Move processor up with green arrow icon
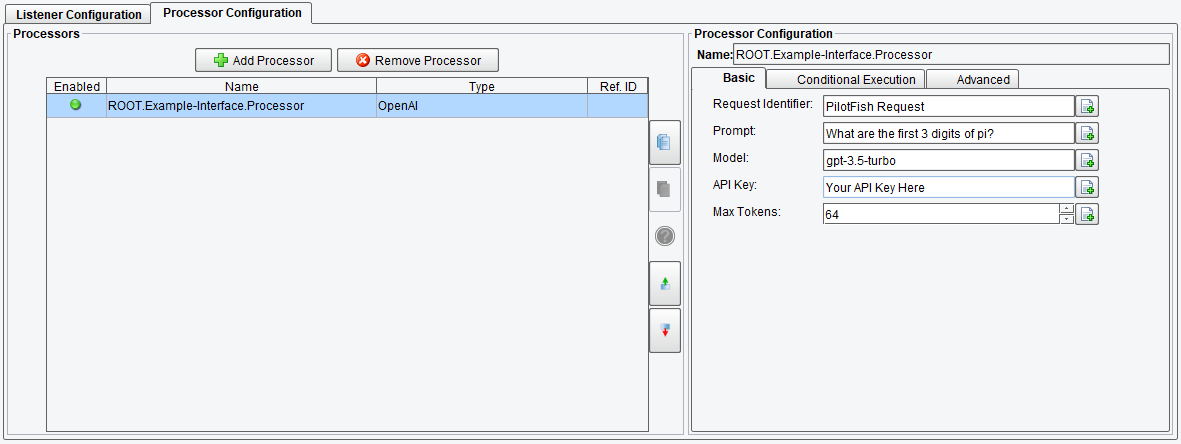Image resolution: width=1181 pixels, height=444 pixels. [x=664, y=283]
